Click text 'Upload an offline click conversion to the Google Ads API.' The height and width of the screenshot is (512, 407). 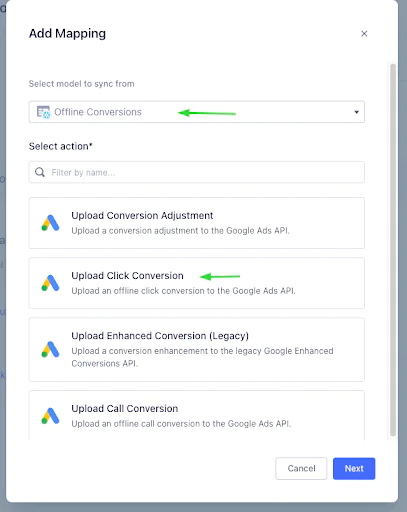click(x=183, y=291)
